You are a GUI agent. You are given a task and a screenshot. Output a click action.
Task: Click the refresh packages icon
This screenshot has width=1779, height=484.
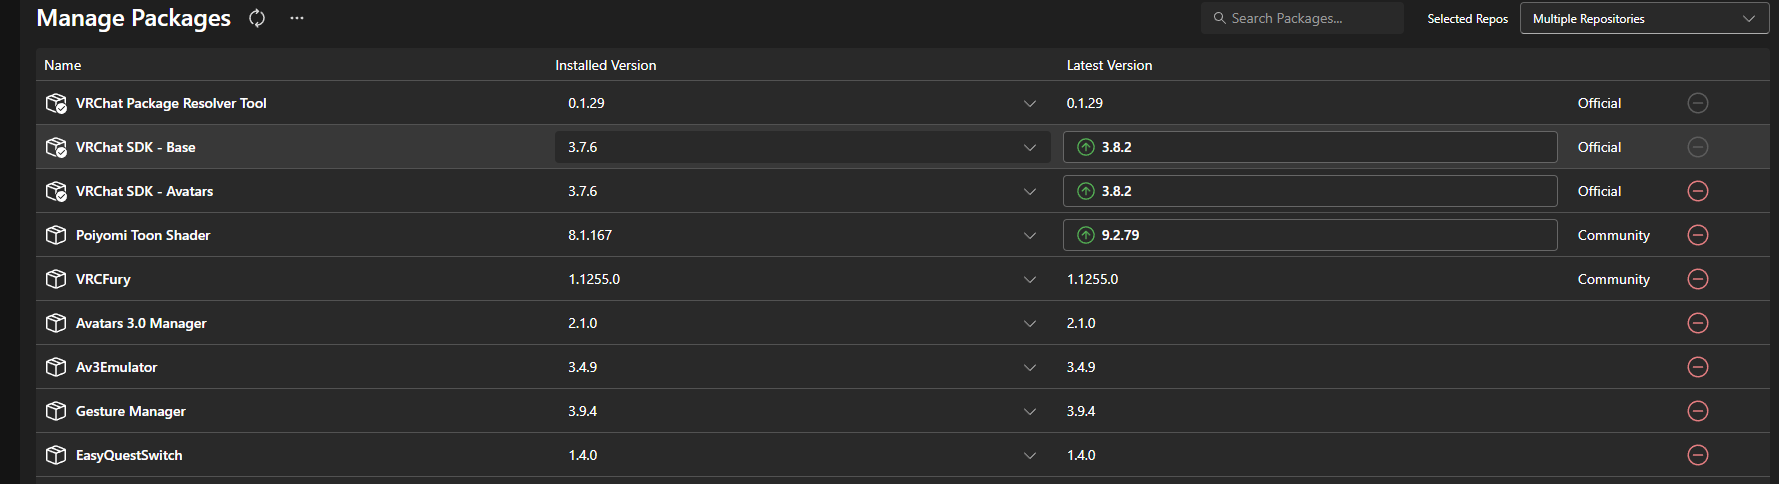(257, 18)
